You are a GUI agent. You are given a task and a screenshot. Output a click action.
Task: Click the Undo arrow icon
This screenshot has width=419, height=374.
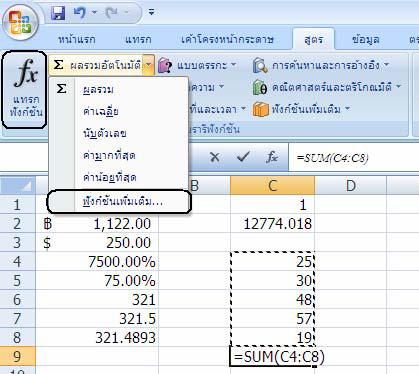tap(80, 13)
